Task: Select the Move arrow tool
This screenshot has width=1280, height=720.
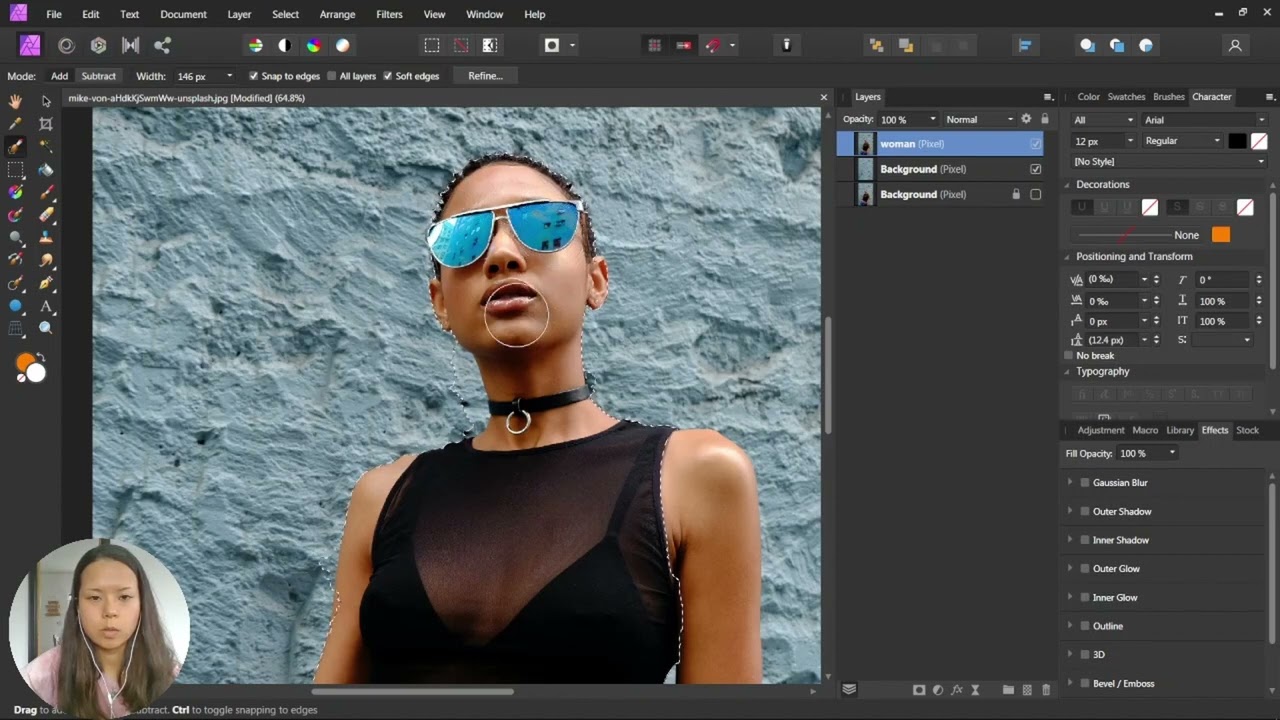Action: (x=46, y=101)
